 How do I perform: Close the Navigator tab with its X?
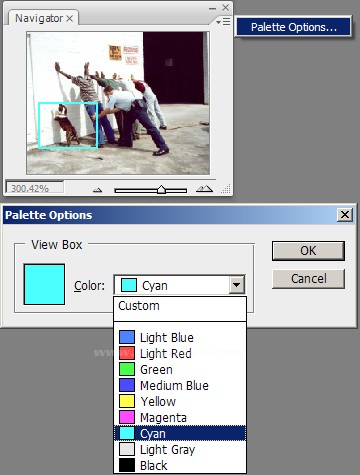69,19
